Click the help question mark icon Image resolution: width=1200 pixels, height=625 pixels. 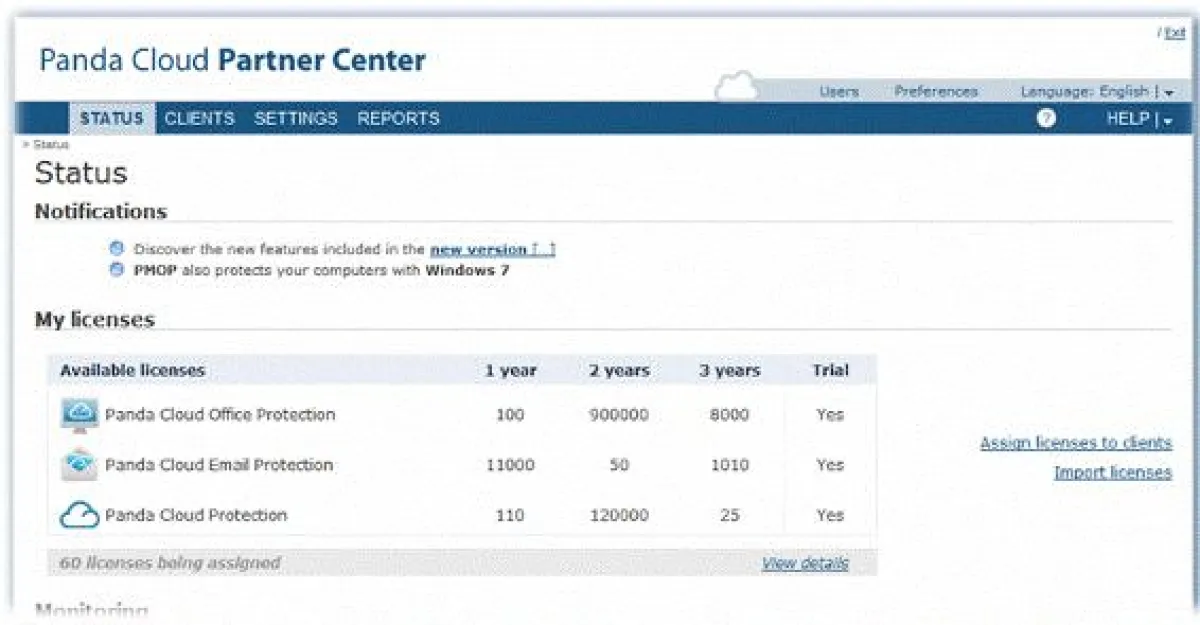(1046, 118)
